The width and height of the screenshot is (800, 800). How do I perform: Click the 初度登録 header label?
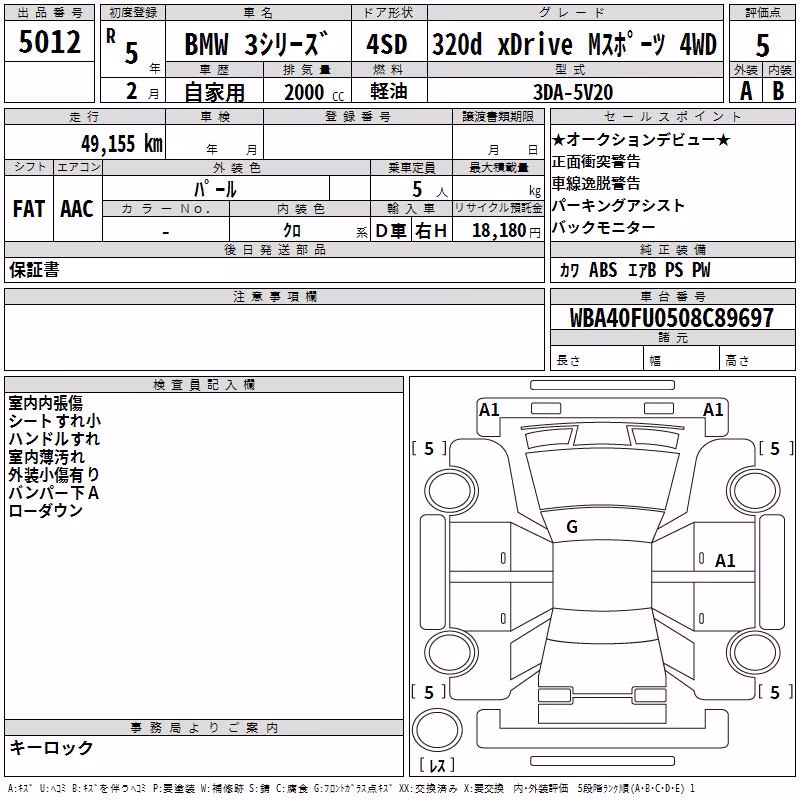point(133,13)
